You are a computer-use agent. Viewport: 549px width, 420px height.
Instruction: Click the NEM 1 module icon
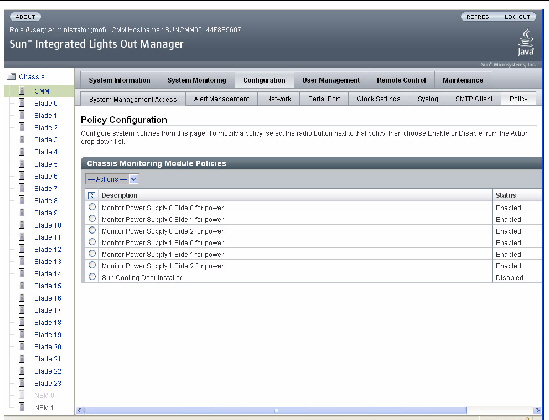coord(22,407)
